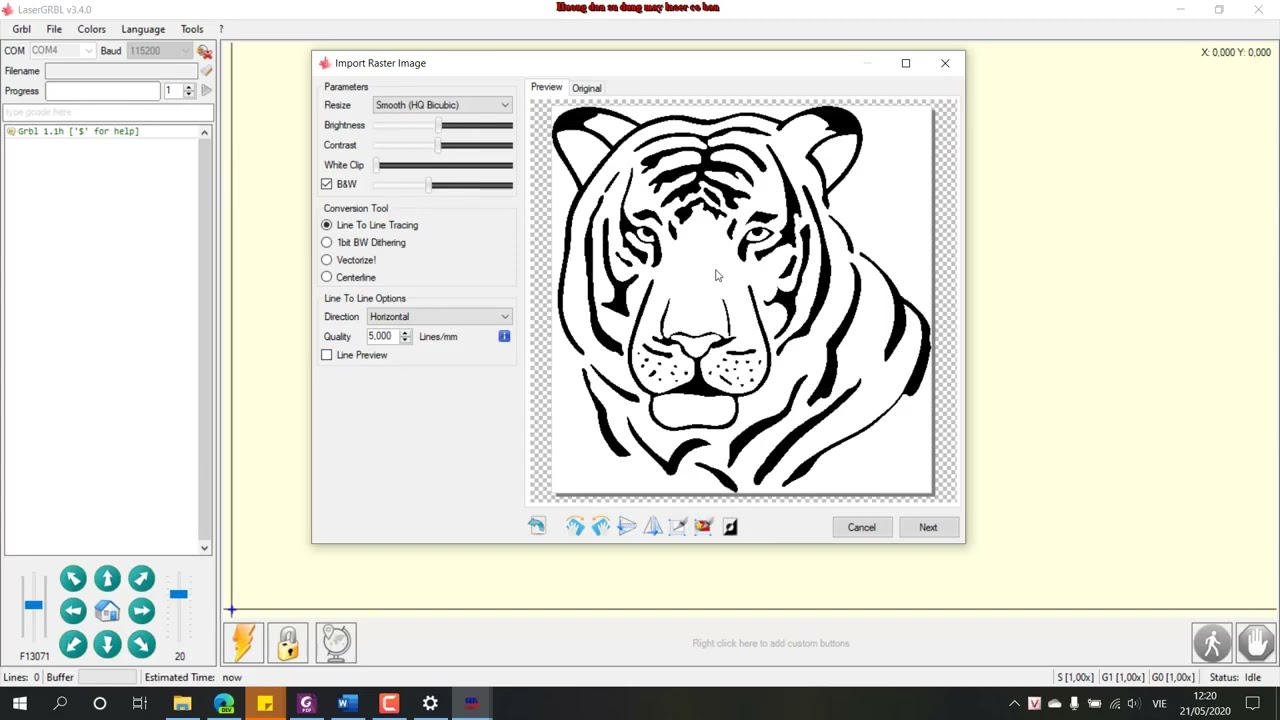Image resolution: width=1280 pixels, height=720 pixels.
Task: Click the revert image icon in dialog toolbar
Action: (x=537, y=526)
